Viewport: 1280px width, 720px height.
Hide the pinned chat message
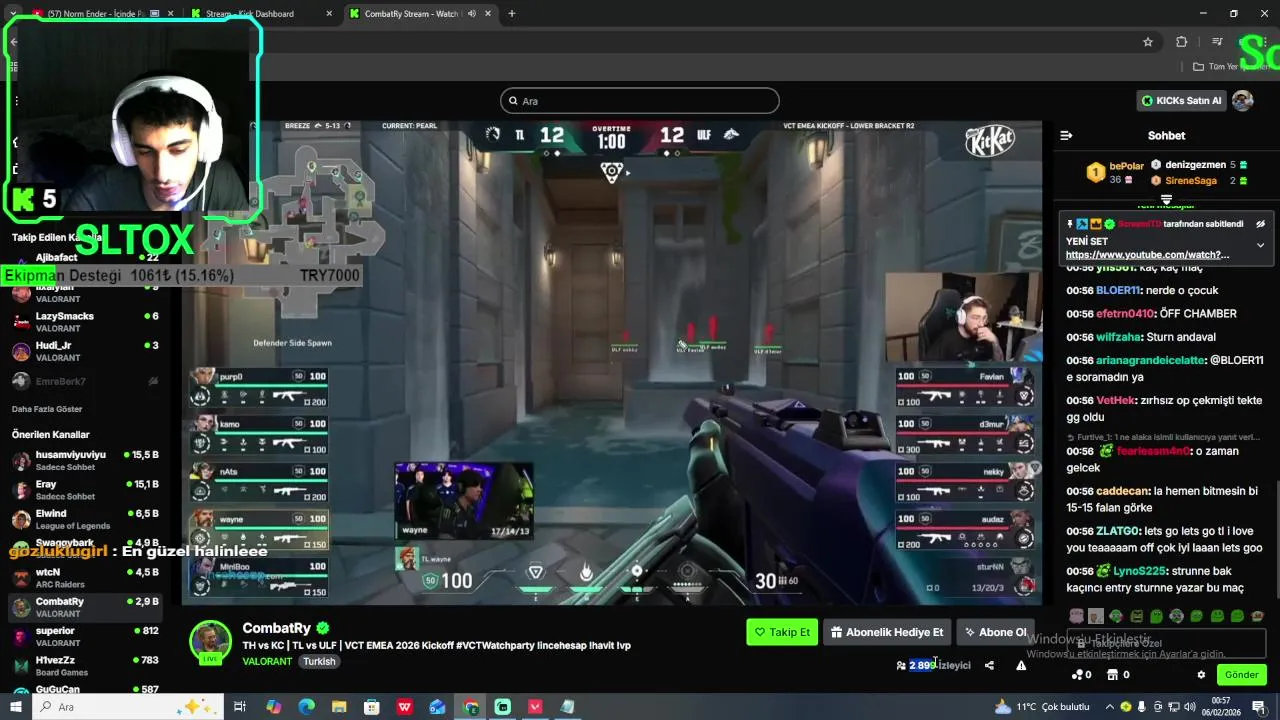1261,224
